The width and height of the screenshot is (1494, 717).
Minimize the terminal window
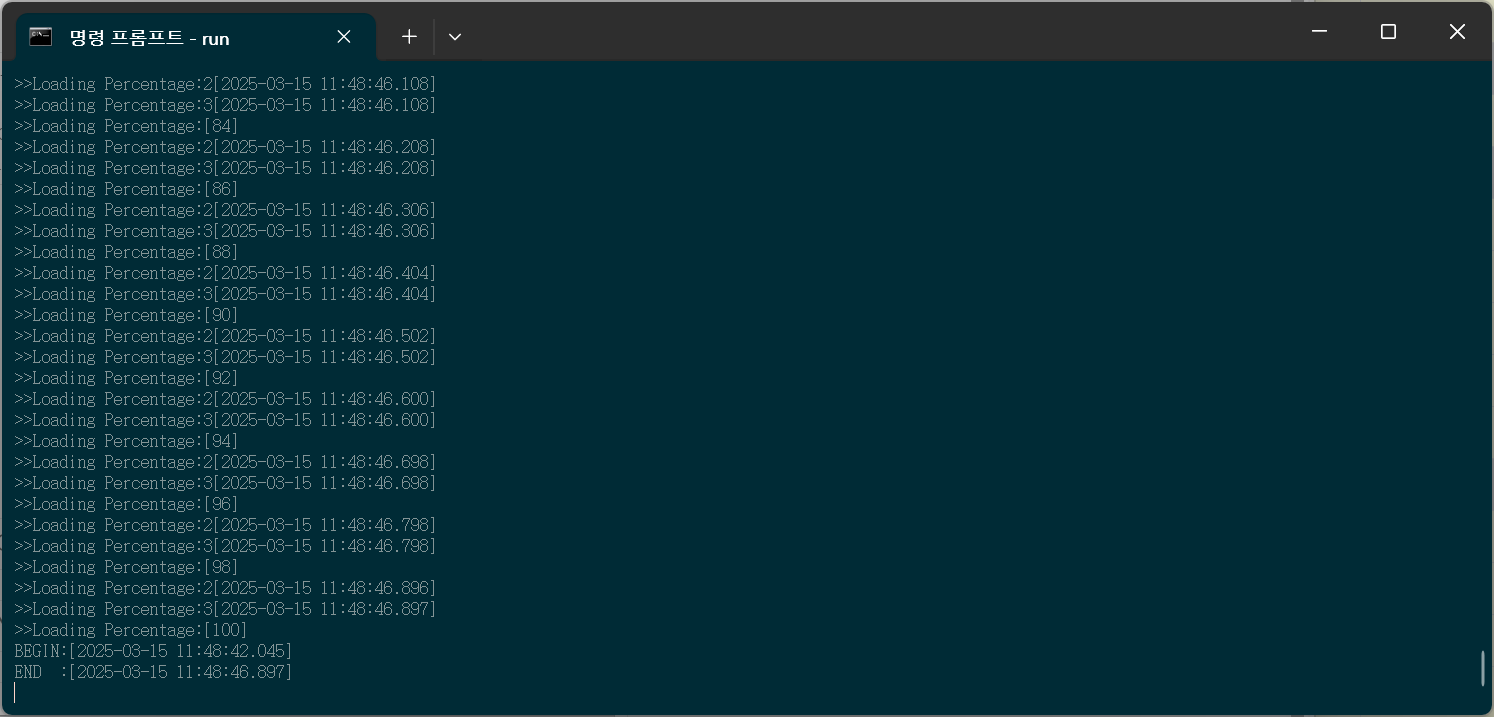point(1320,32)
